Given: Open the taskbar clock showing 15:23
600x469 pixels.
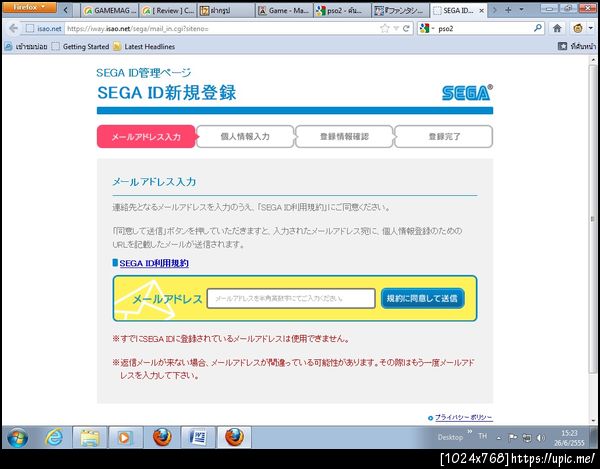Looking at the screenshot, I should click(569, 438).
